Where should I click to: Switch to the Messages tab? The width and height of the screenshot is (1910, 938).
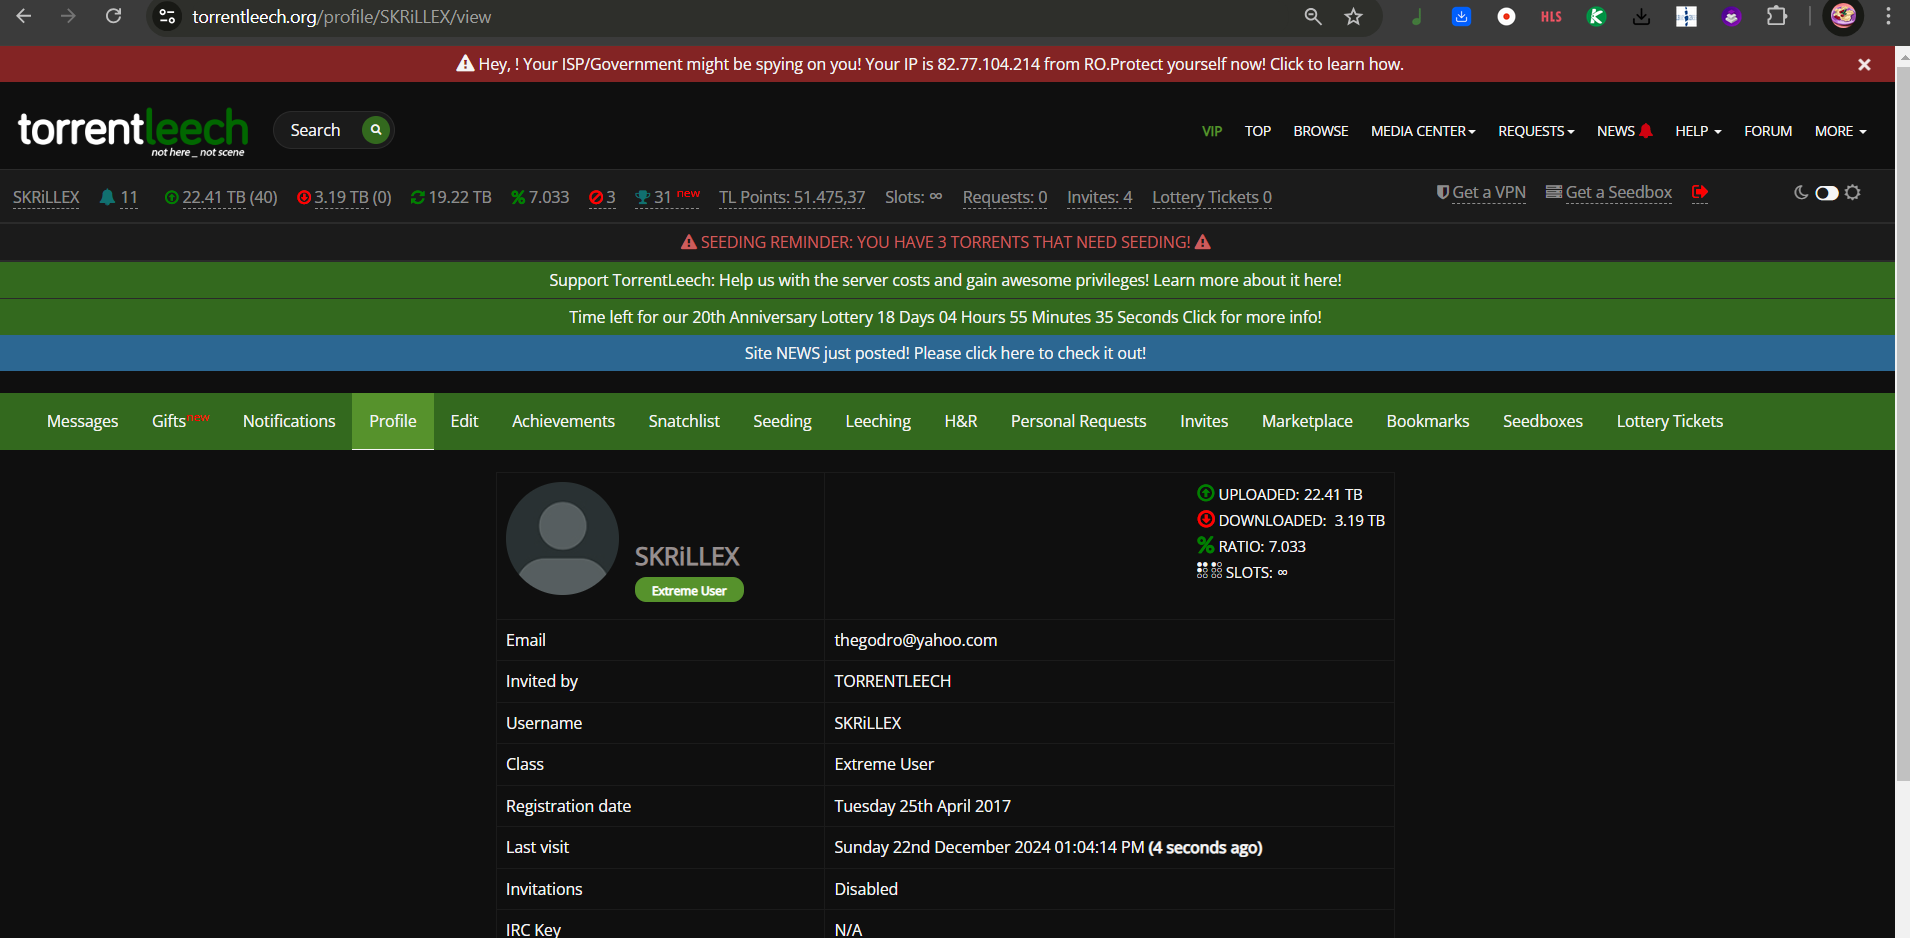pyautogui.click(x=83, y=421)
